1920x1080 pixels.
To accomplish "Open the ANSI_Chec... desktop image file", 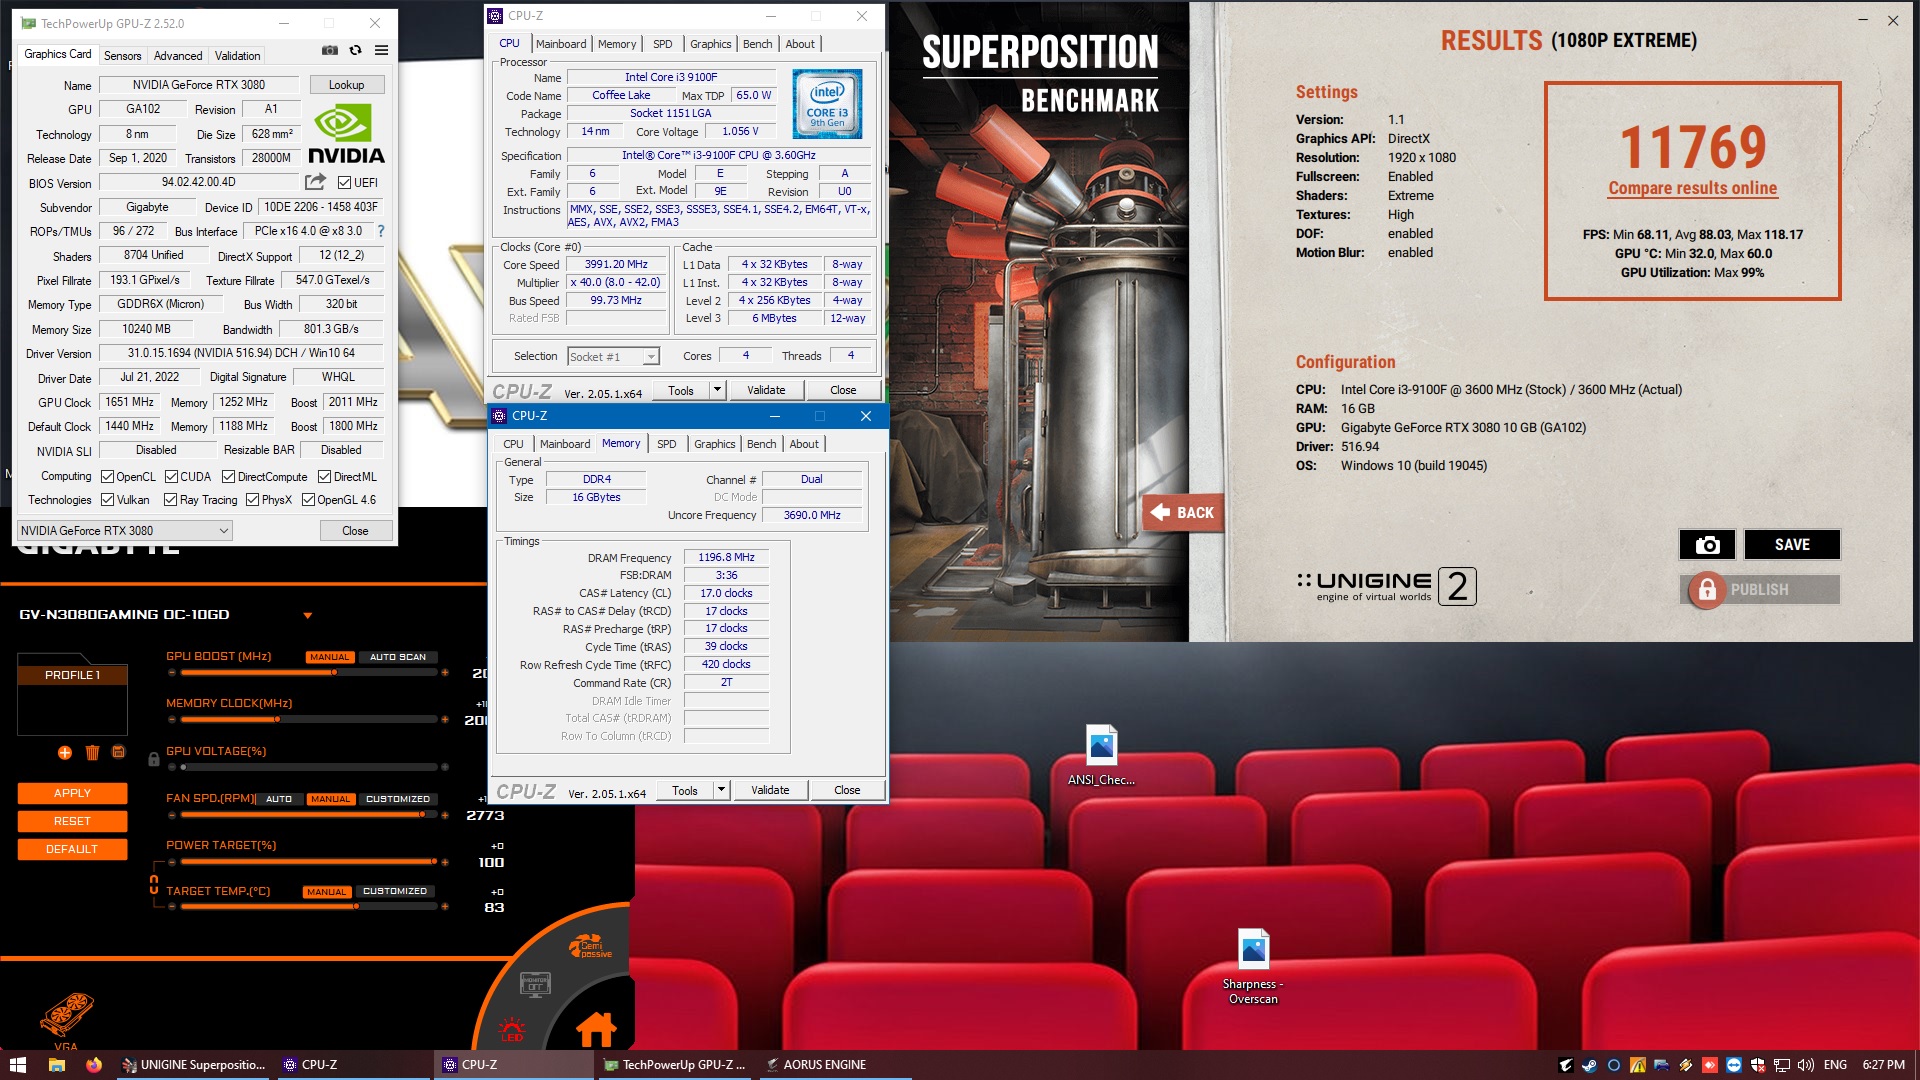I will (1101, 755).
